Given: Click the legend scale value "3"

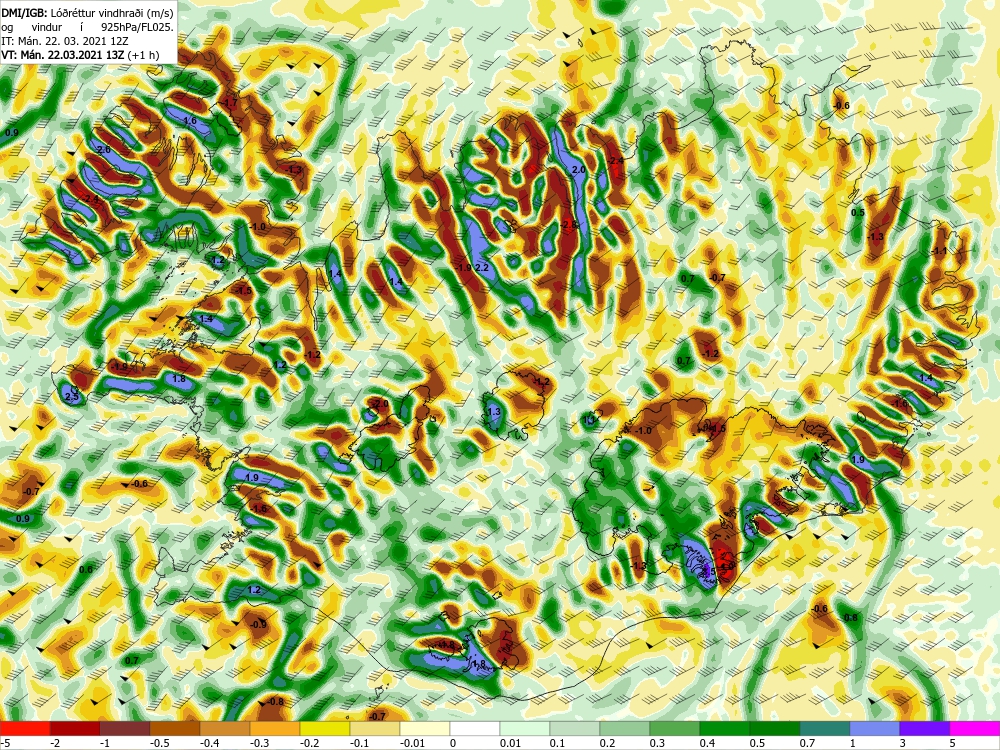Looking at the screenshot, I should click(902, 742).
